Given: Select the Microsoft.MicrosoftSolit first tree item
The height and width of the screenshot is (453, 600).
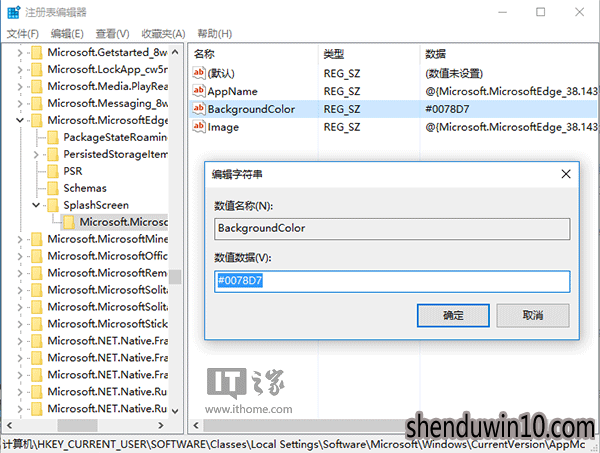Looking at the screenshot, I should tap(108, 290).
